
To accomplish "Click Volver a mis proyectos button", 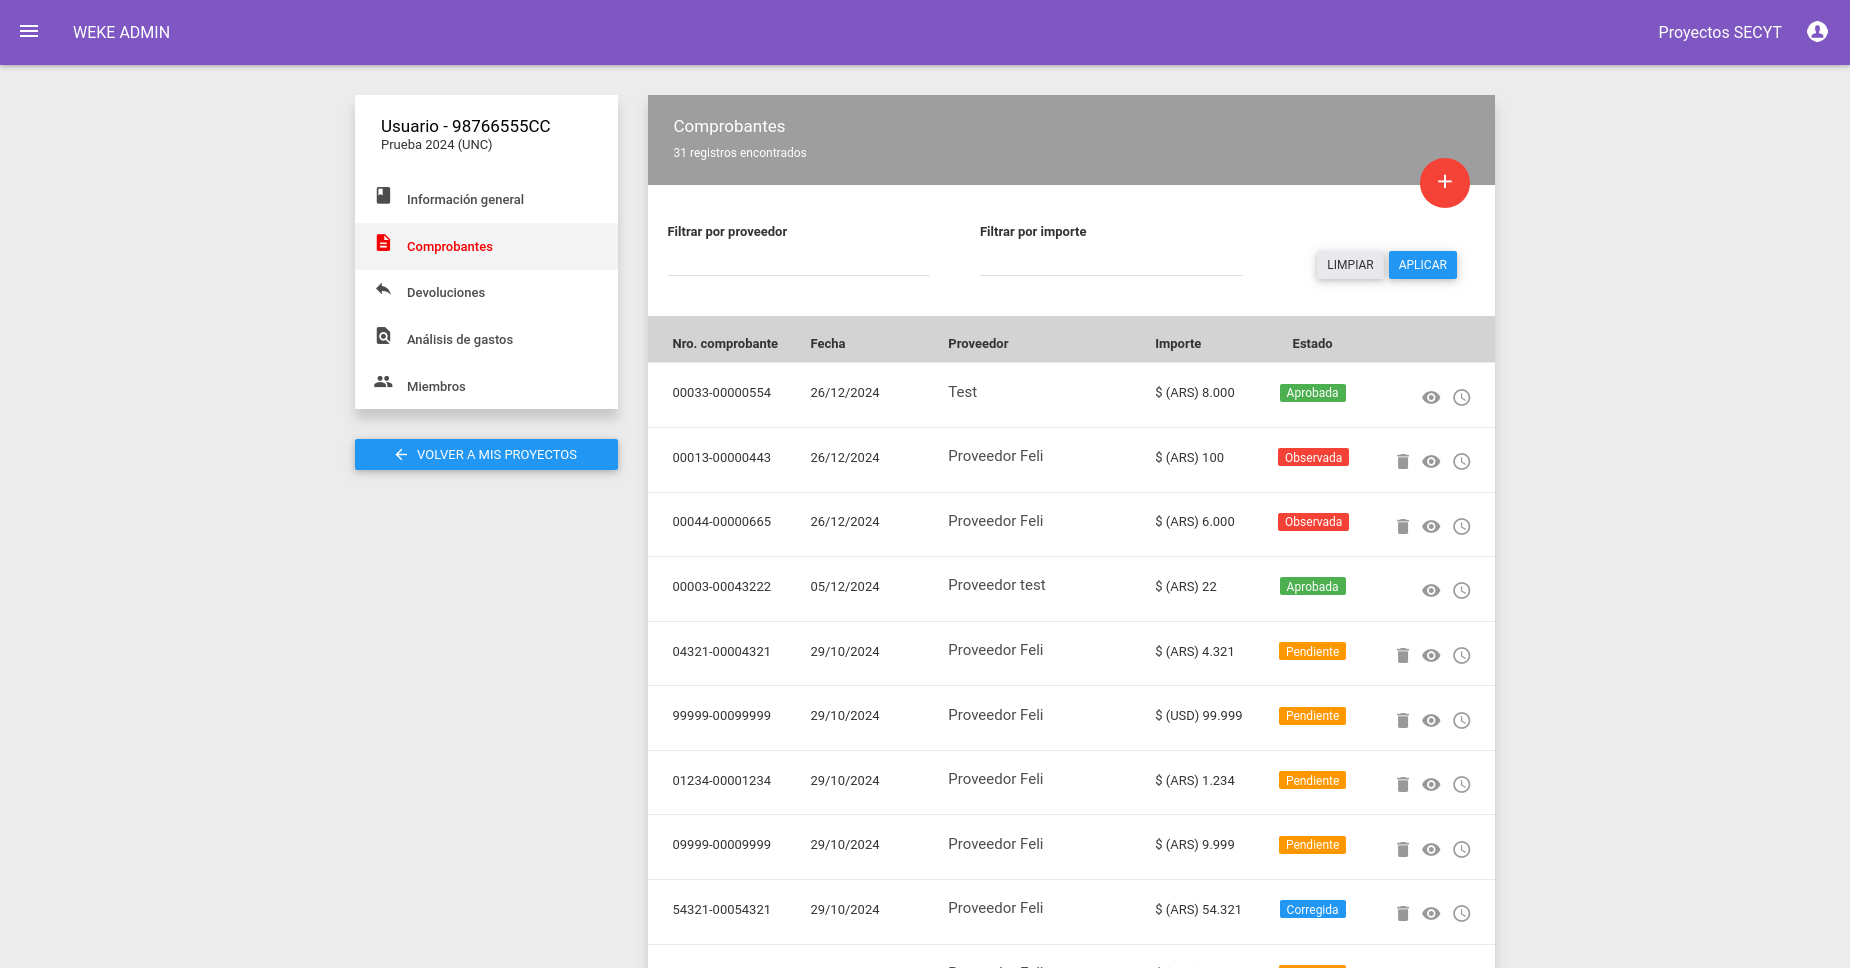I will pos(486,454).
